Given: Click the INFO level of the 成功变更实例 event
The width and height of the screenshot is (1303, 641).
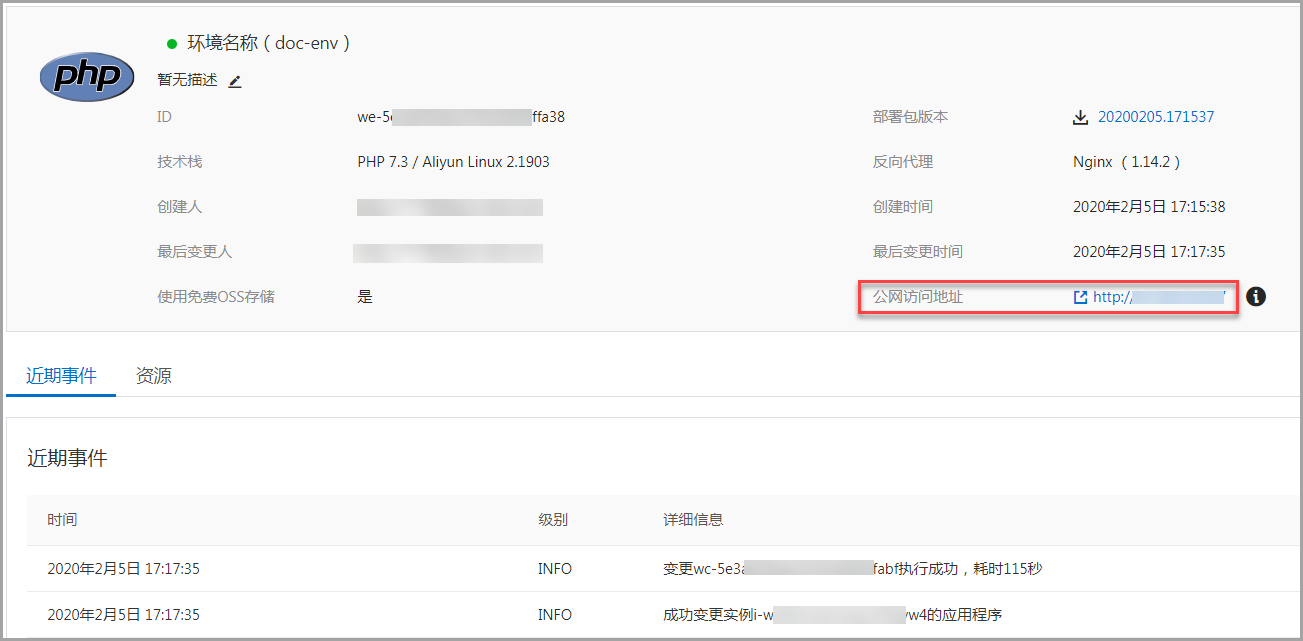Looking at the screenshot, I should (555, 614).
